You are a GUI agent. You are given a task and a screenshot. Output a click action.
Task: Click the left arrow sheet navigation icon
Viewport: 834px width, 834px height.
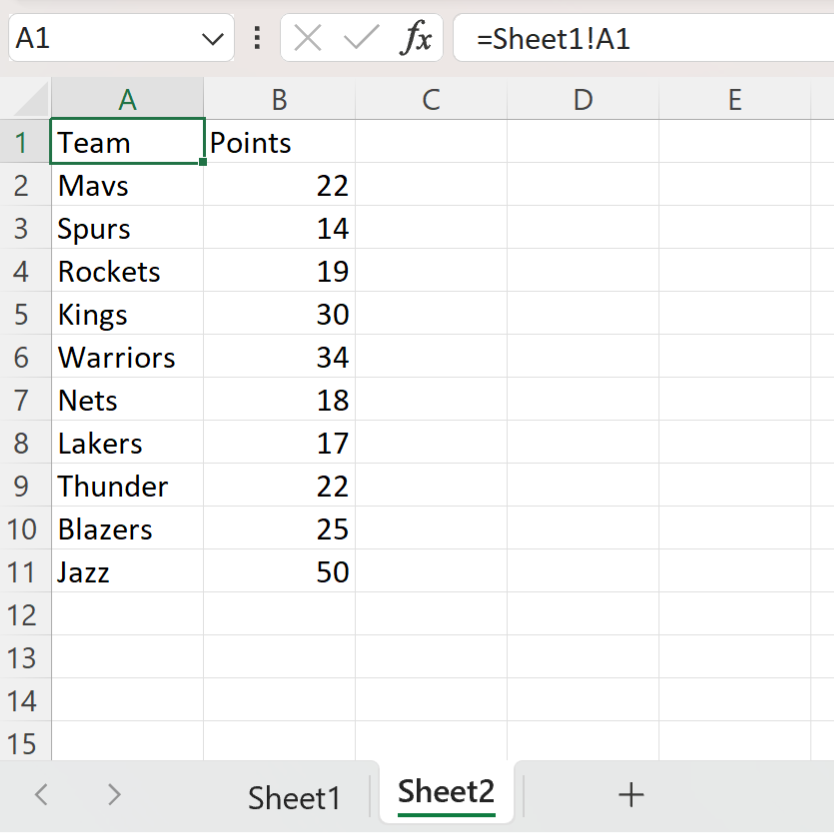coord(40,795)
